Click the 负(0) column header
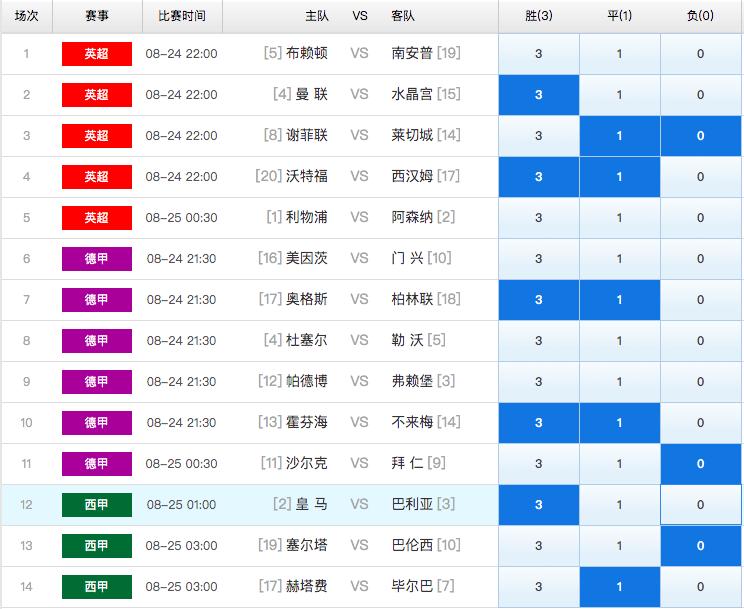The width and height of the screenshot is (744, 609). [x=701, y=16]
